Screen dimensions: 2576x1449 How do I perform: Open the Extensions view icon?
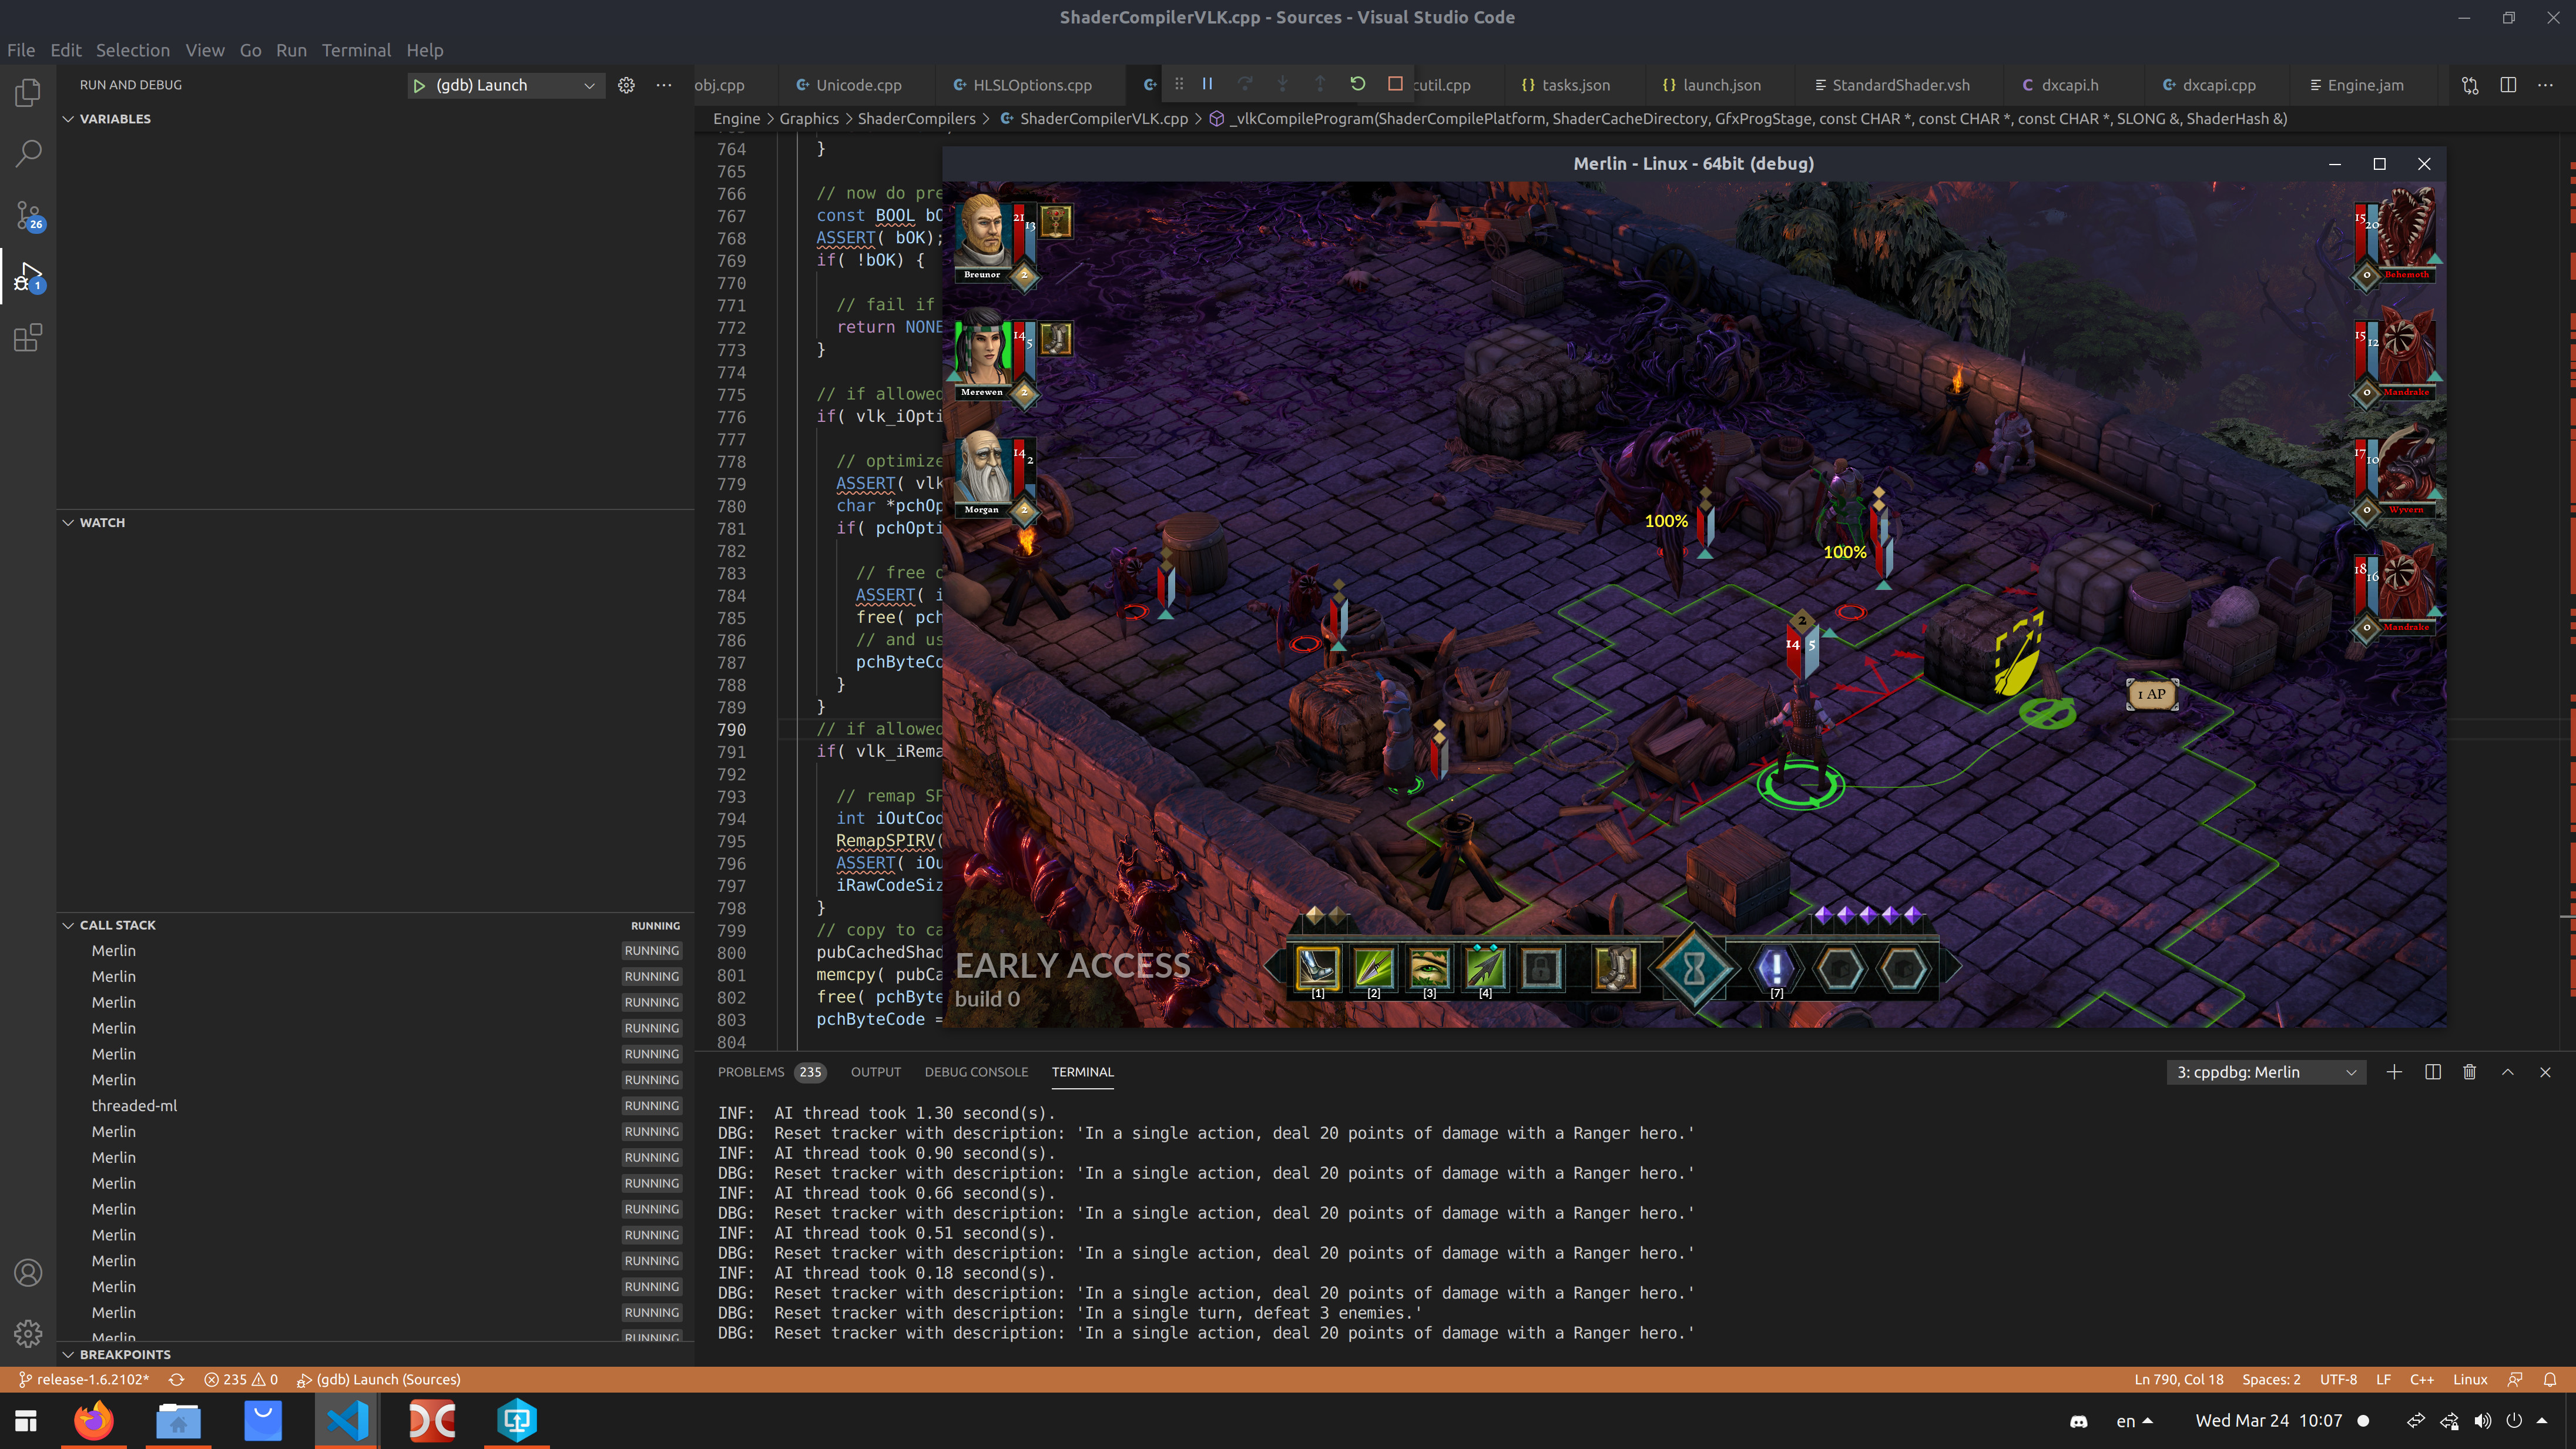(x=28, y=338)
